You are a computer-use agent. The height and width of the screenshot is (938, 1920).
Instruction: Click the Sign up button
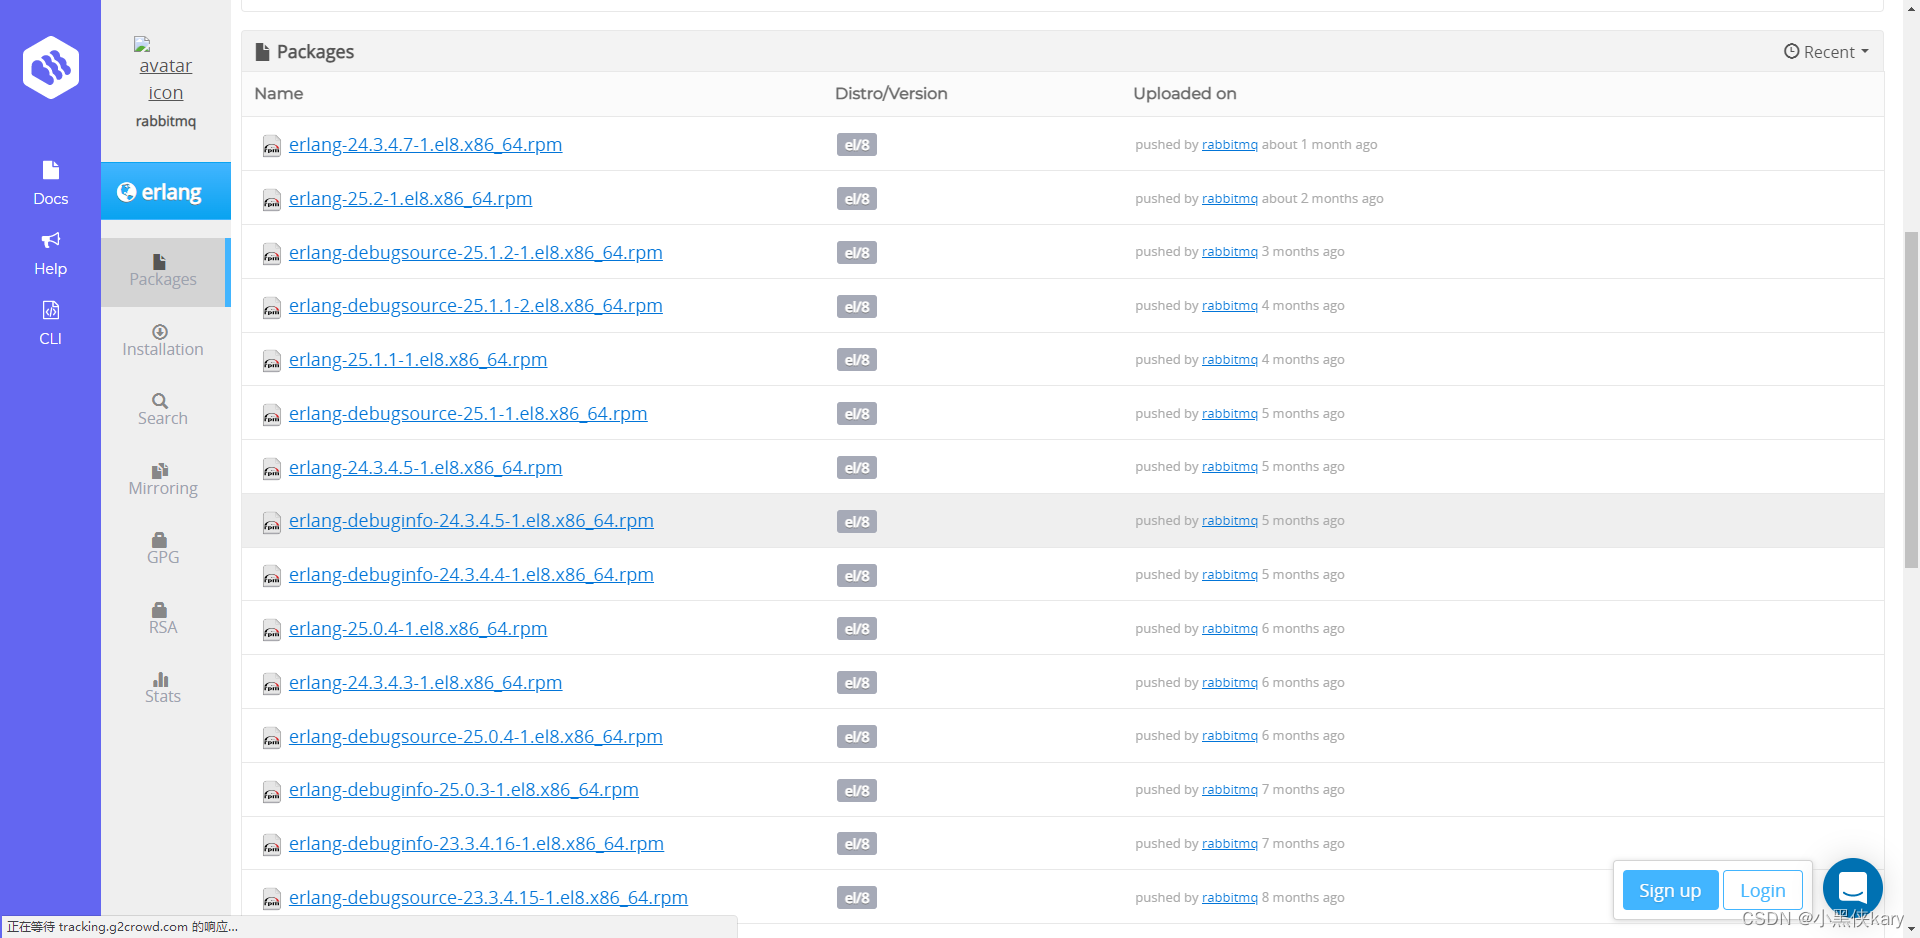pos(1670,890)
